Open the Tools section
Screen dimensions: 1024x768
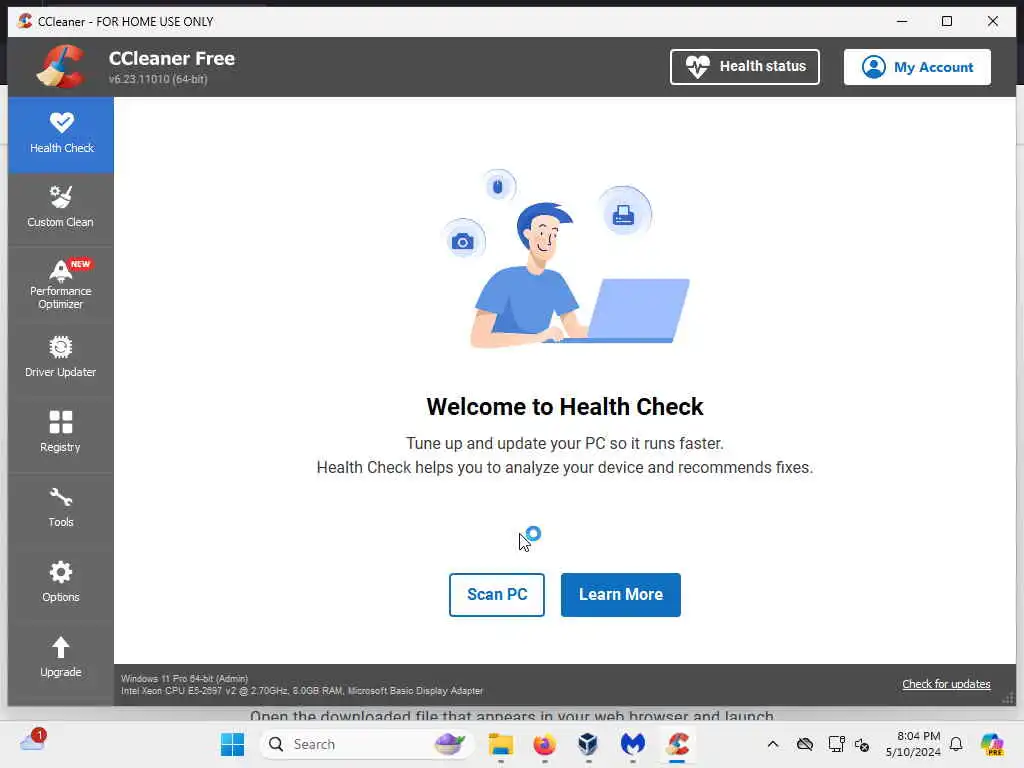click(61, 507)
